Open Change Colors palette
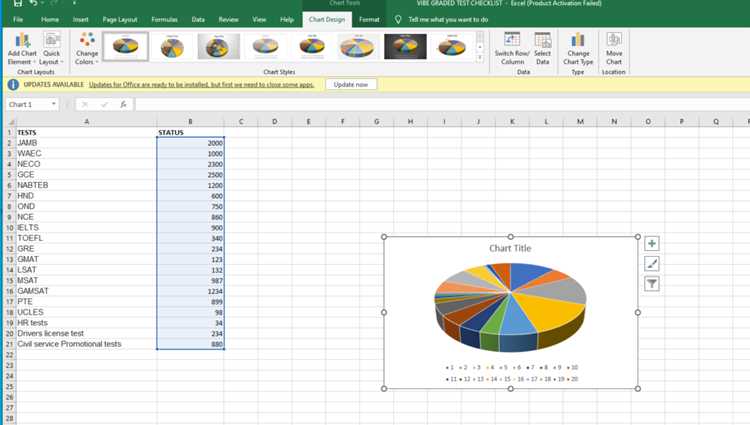Screen dimensions: 750x425 pos(87,49)
